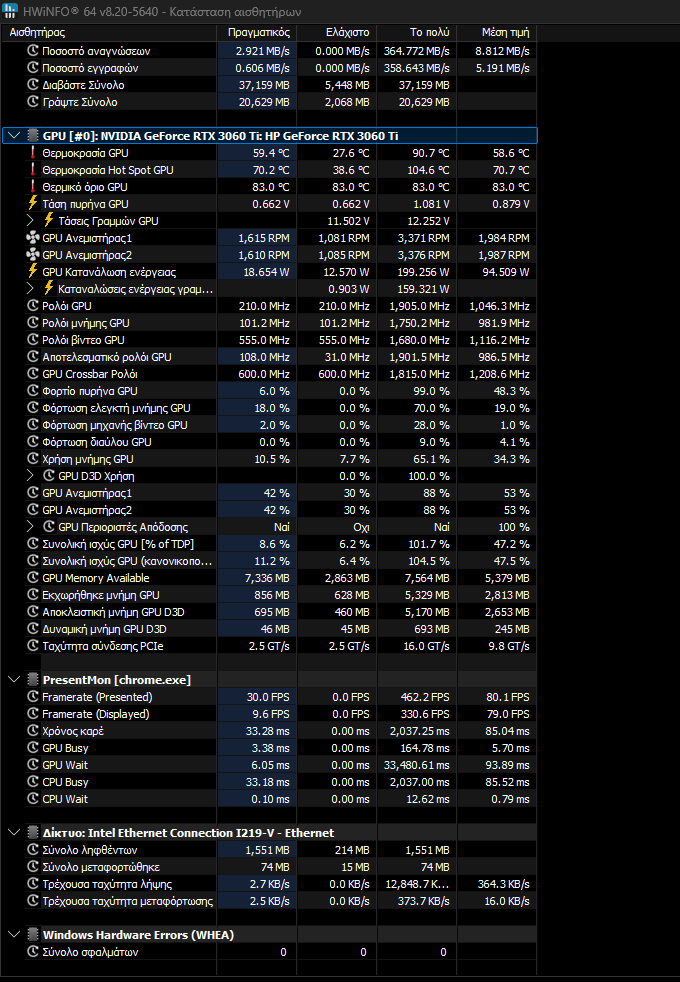
Task: Click the 199.256 W maximum power value
Action: (423, 272)
